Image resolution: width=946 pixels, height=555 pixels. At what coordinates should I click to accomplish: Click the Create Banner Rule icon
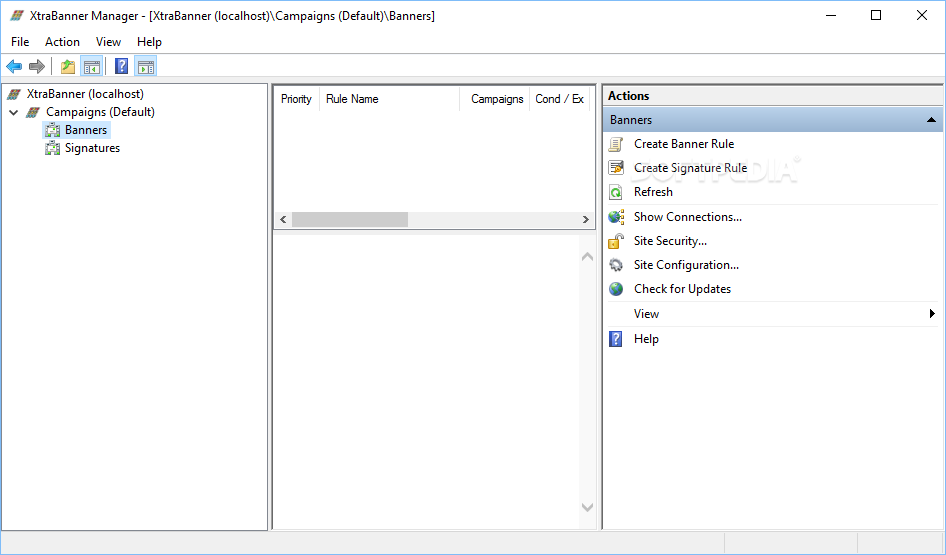[616, 144]
